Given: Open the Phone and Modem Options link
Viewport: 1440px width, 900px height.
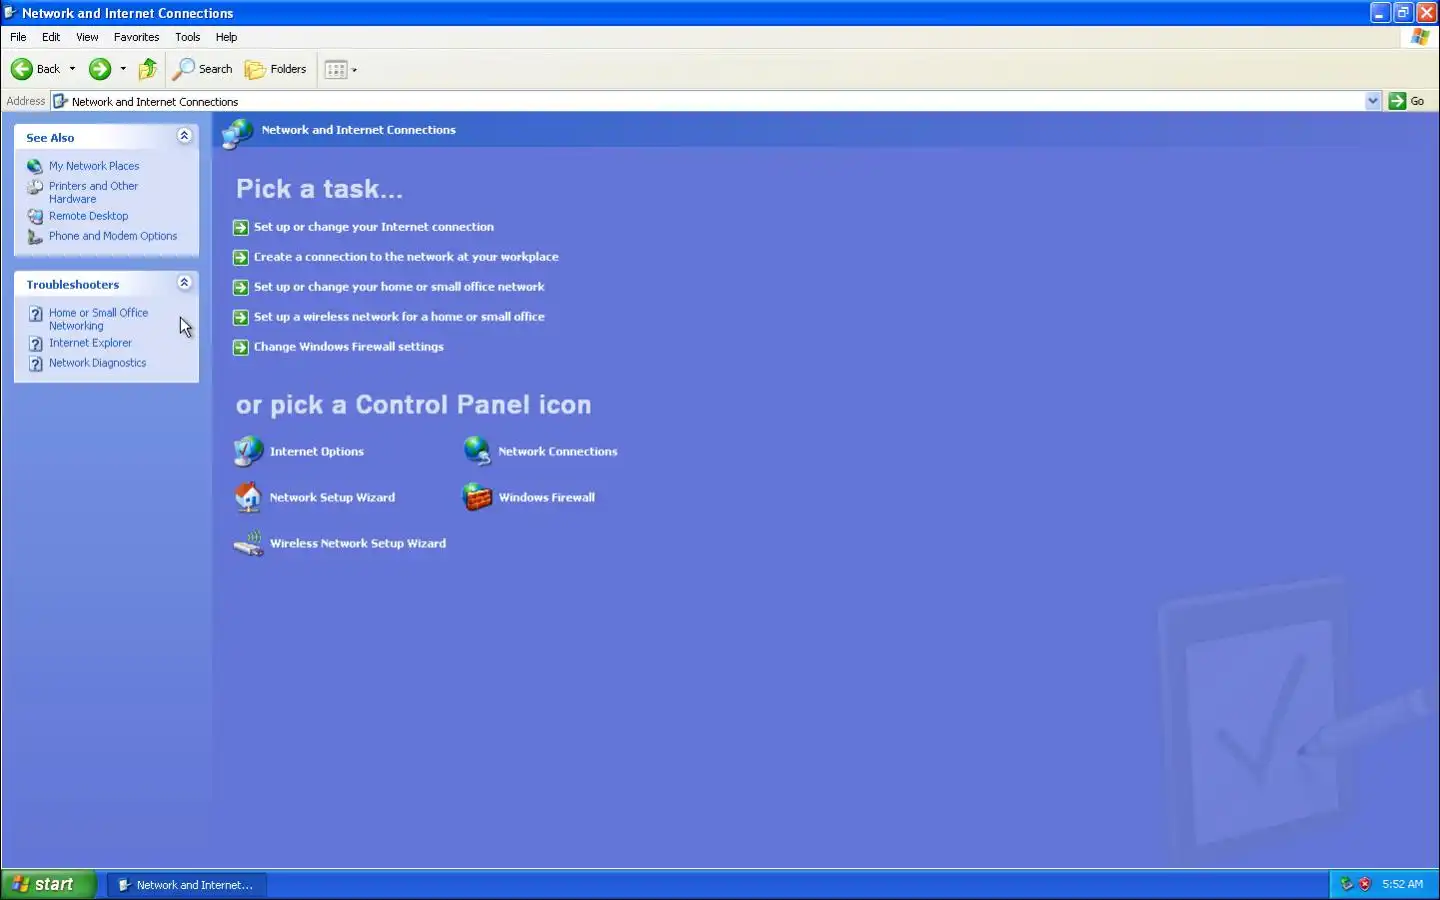Looking at the screenshot, I should (113, 236).
